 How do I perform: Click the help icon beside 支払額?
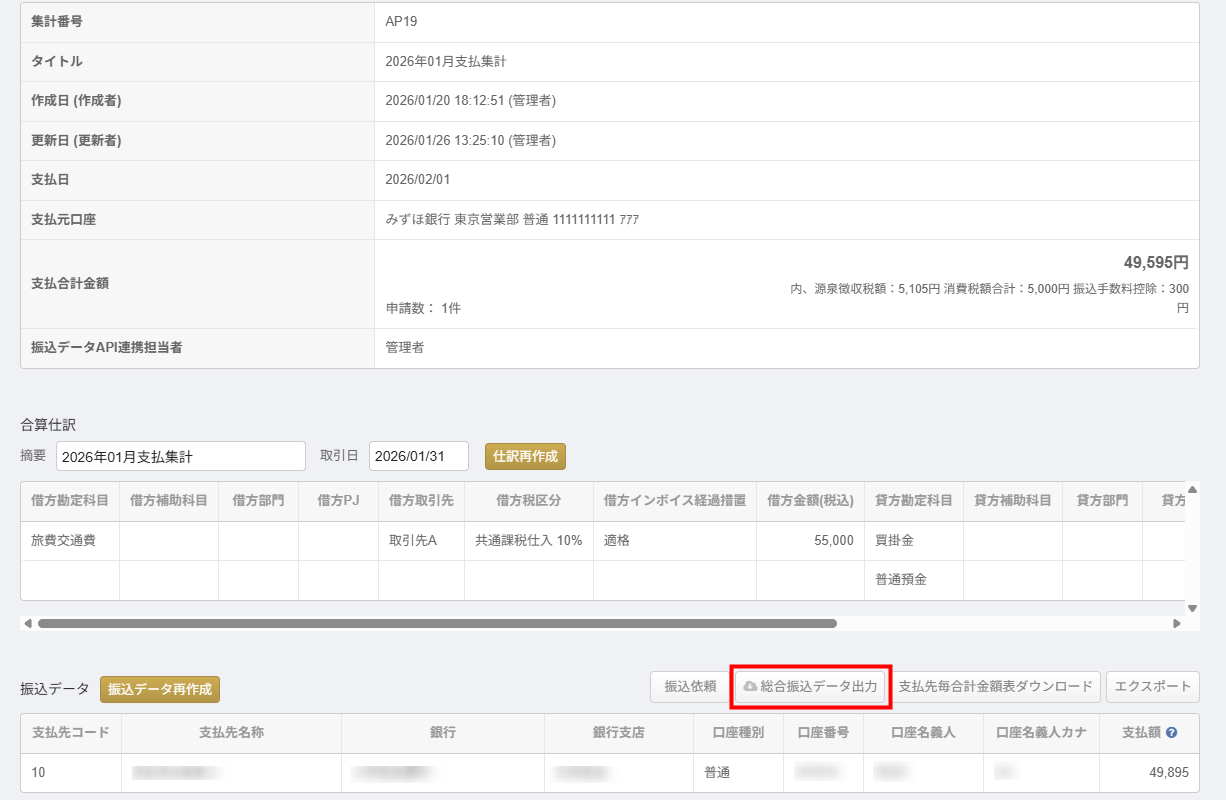tap(1171, 733)
